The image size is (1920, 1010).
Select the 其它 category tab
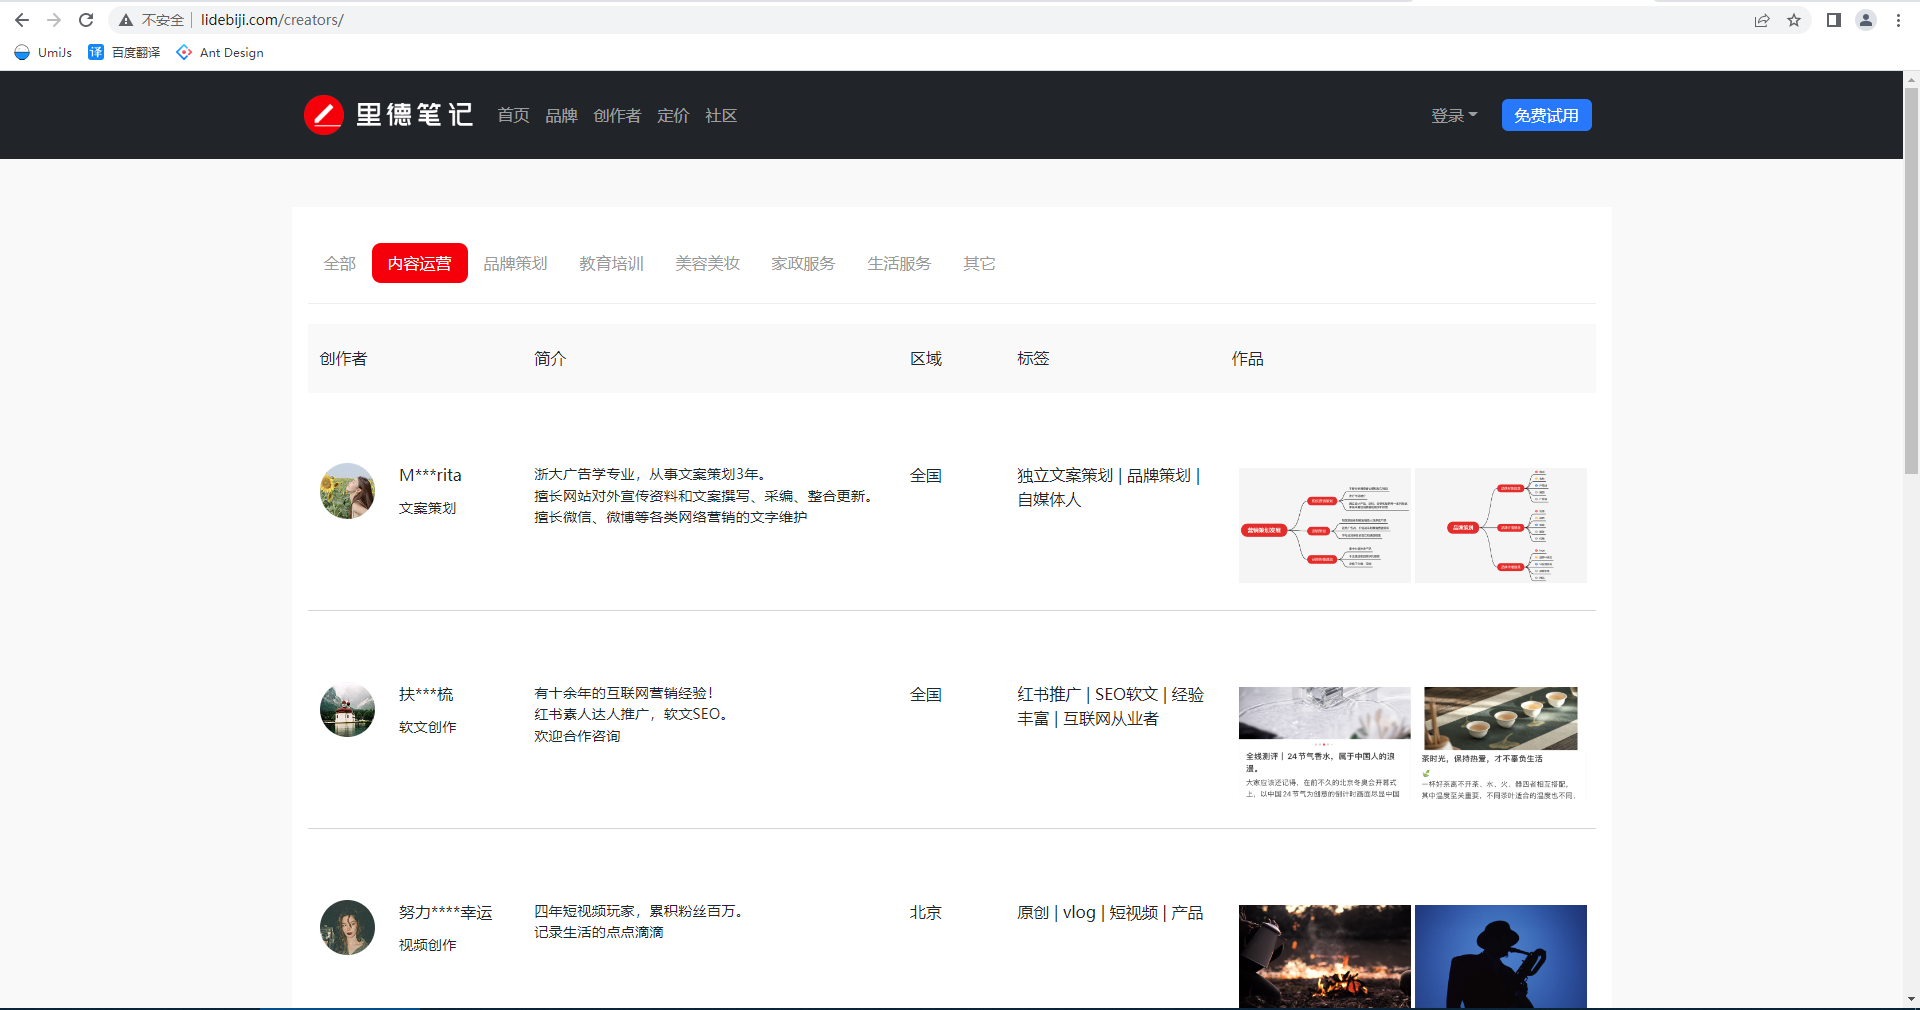[979, 263]
